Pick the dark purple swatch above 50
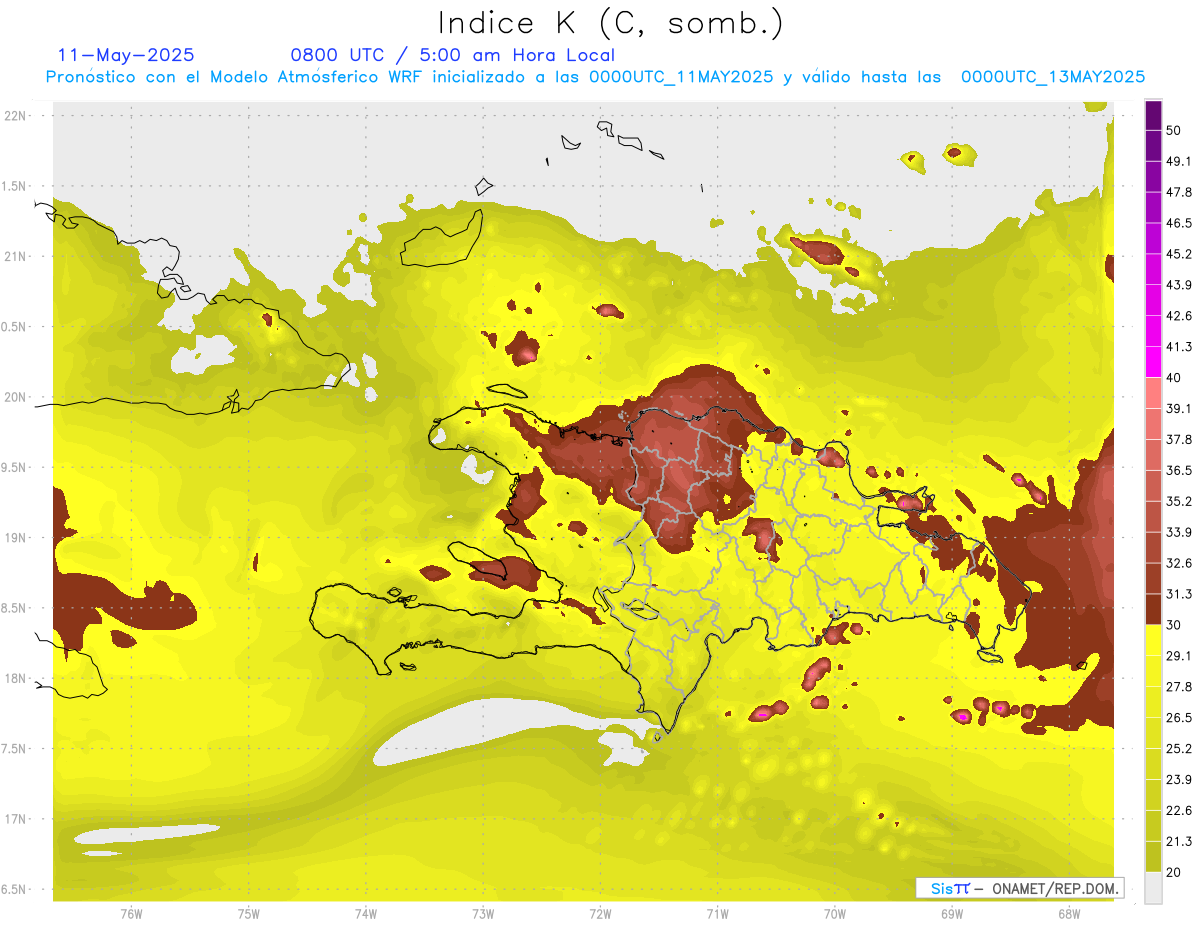Viewport: 1200px width, 927px height. click(x=1154, y=115)
